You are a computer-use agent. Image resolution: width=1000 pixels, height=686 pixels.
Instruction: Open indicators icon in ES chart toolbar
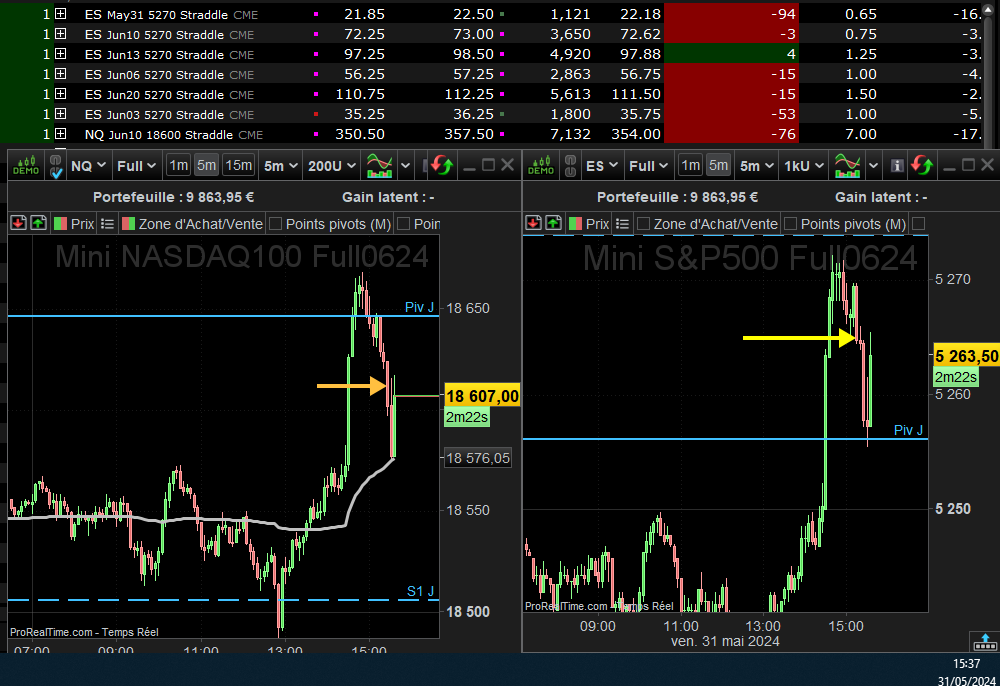click(x=848, y=166)
